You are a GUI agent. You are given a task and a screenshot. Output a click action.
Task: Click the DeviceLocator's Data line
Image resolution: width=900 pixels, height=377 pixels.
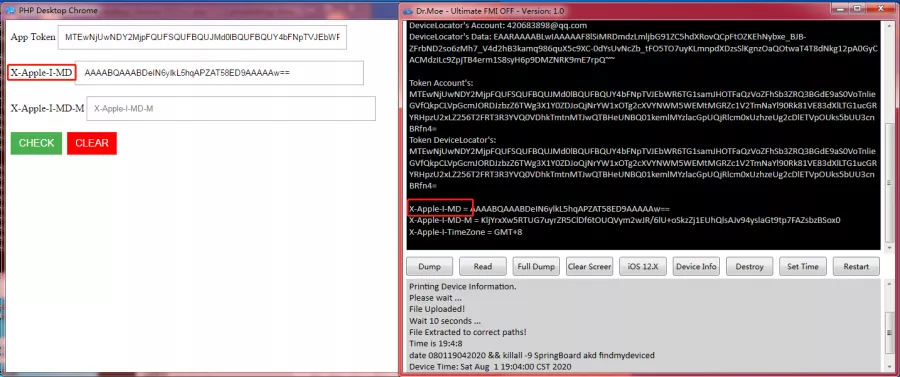[x=643, y=49]
